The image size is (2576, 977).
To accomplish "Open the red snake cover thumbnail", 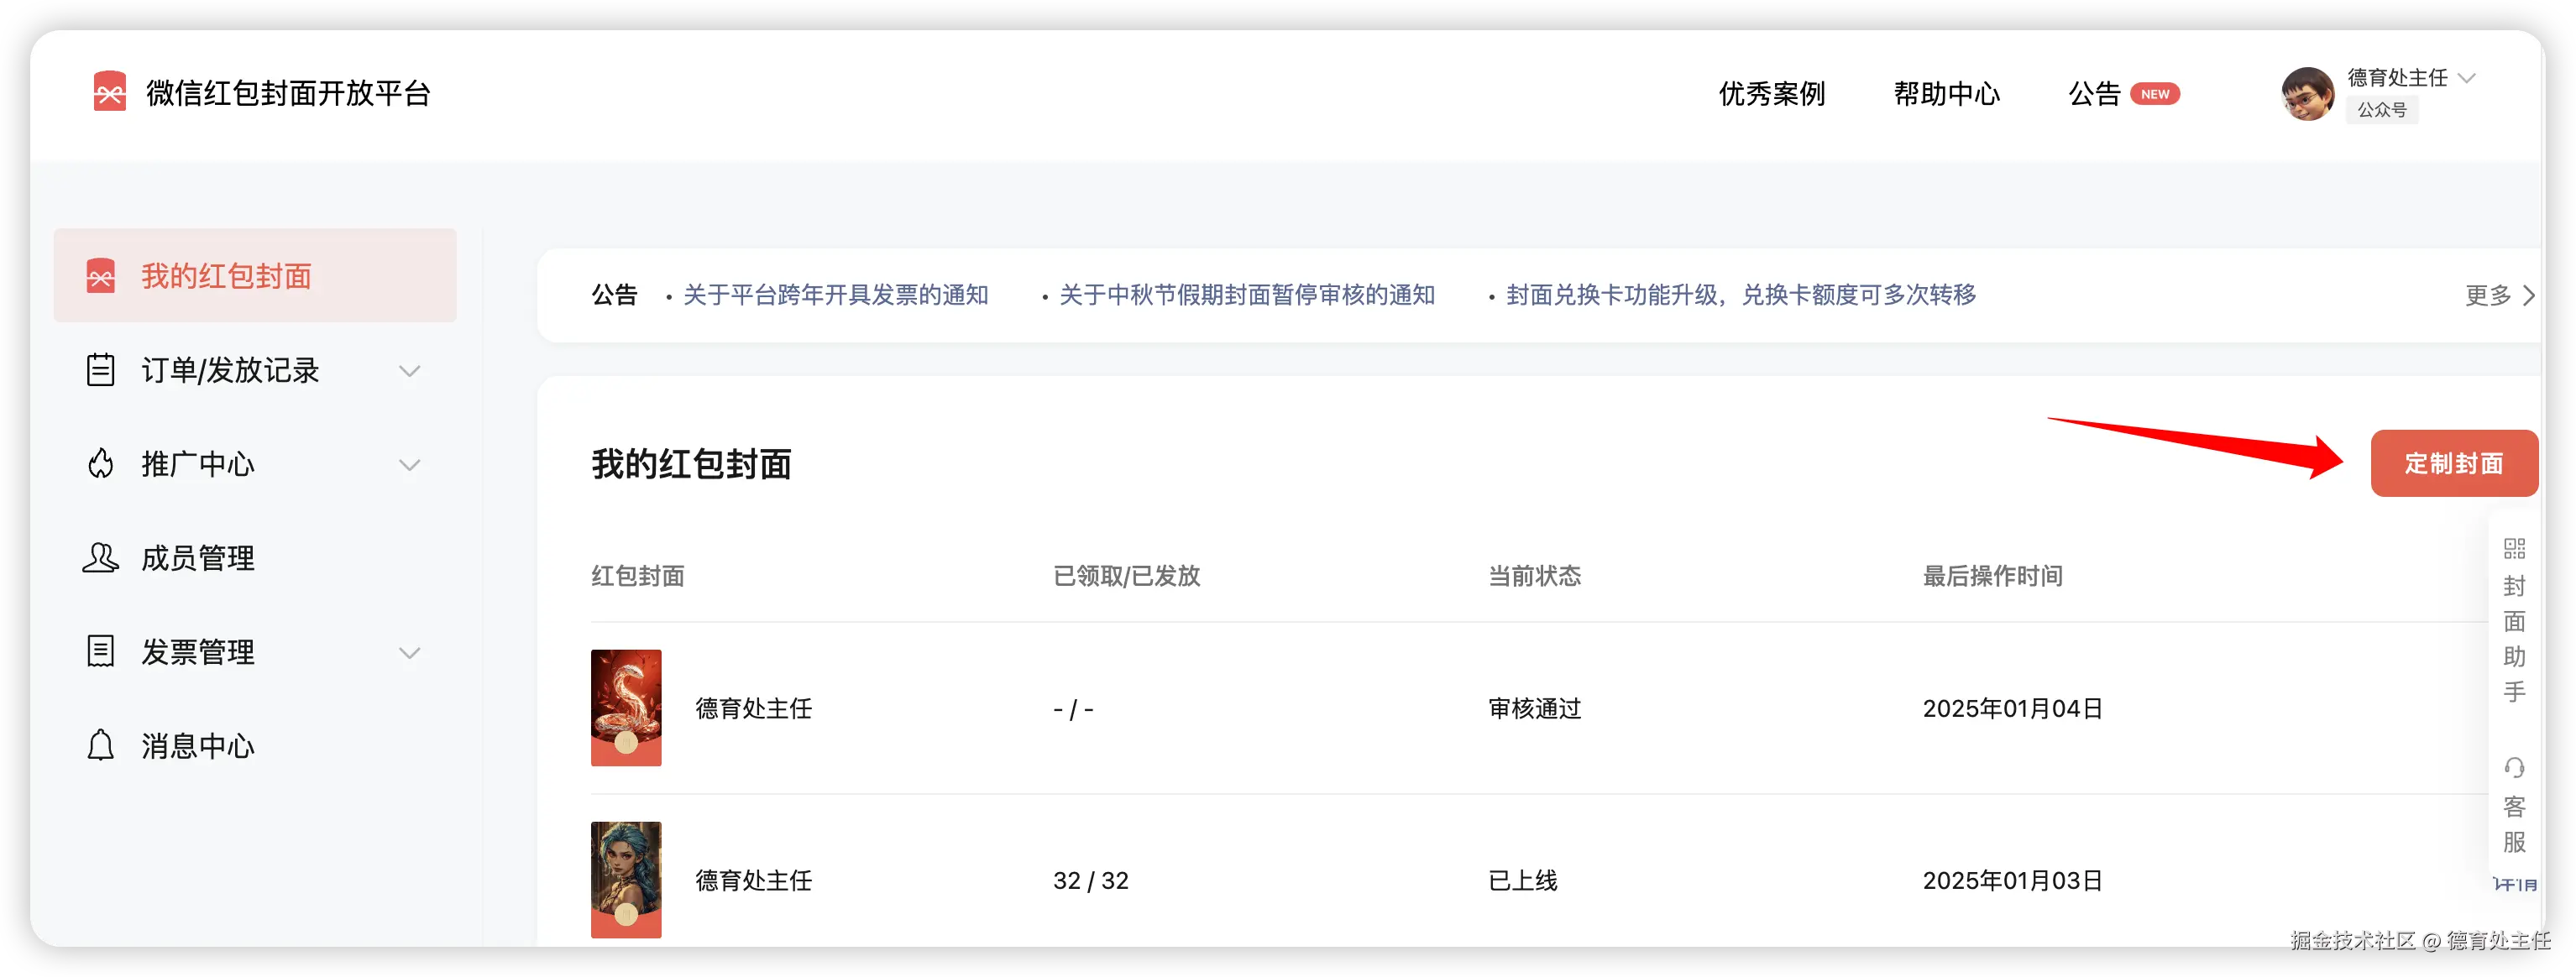I will pyautogui.click(x=626, y=708).
